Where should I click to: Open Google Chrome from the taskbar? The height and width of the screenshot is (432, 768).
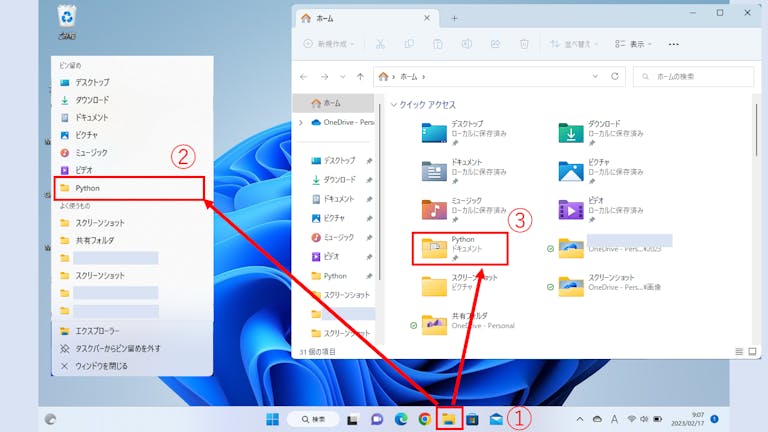(425, 419)
